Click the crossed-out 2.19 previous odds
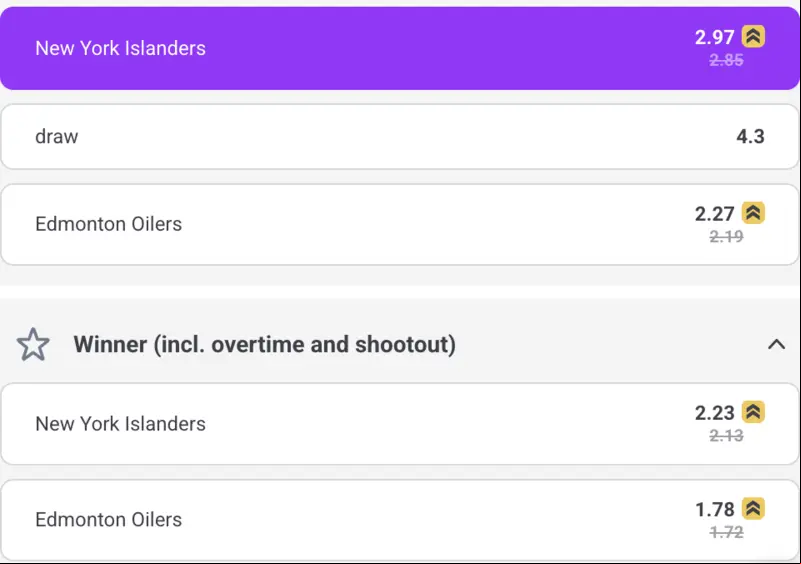This screenshot has width=801, height=564. click(726, 236)
